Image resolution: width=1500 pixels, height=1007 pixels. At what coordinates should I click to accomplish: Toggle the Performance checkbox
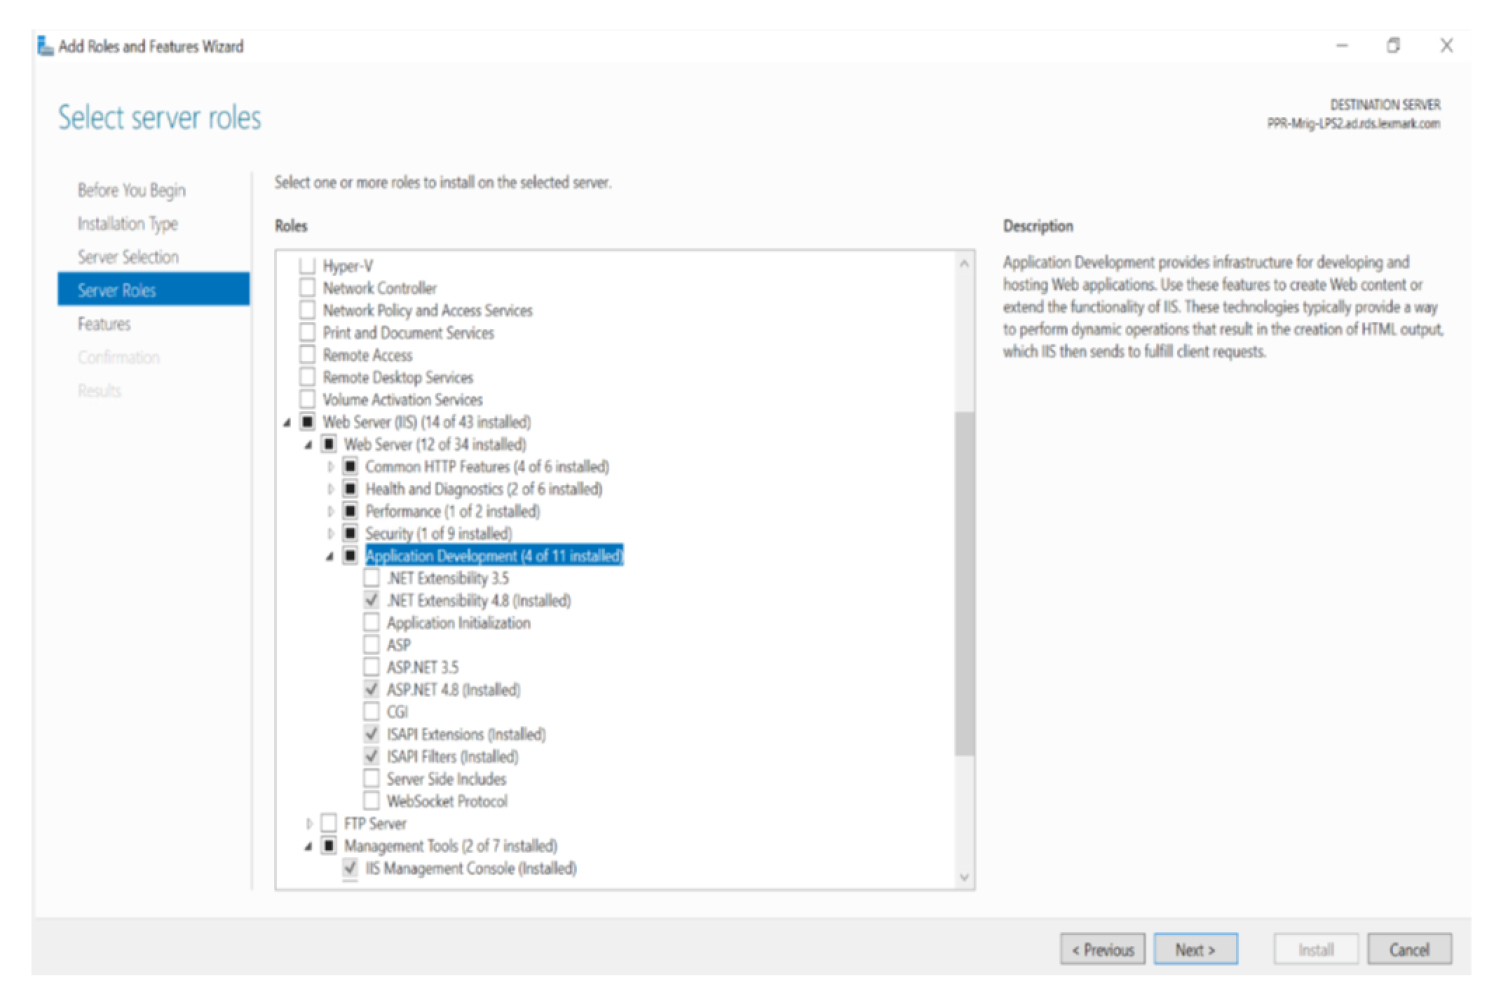point(350,511)
